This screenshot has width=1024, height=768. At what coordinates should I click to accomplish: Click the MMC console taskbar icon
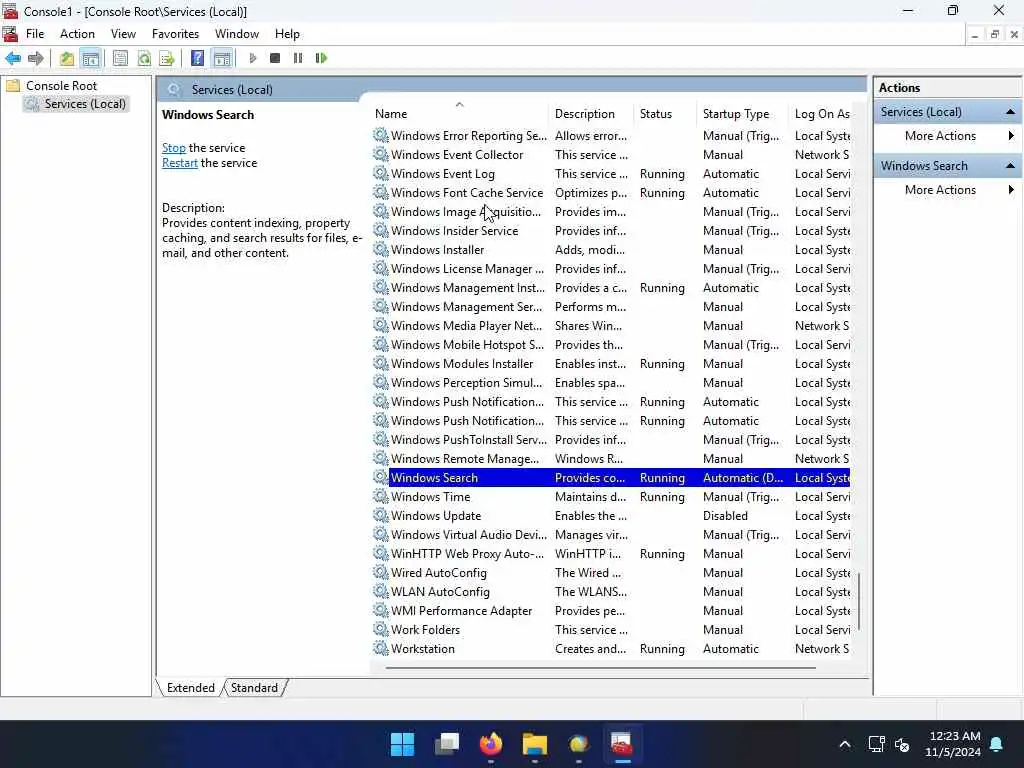622,744
